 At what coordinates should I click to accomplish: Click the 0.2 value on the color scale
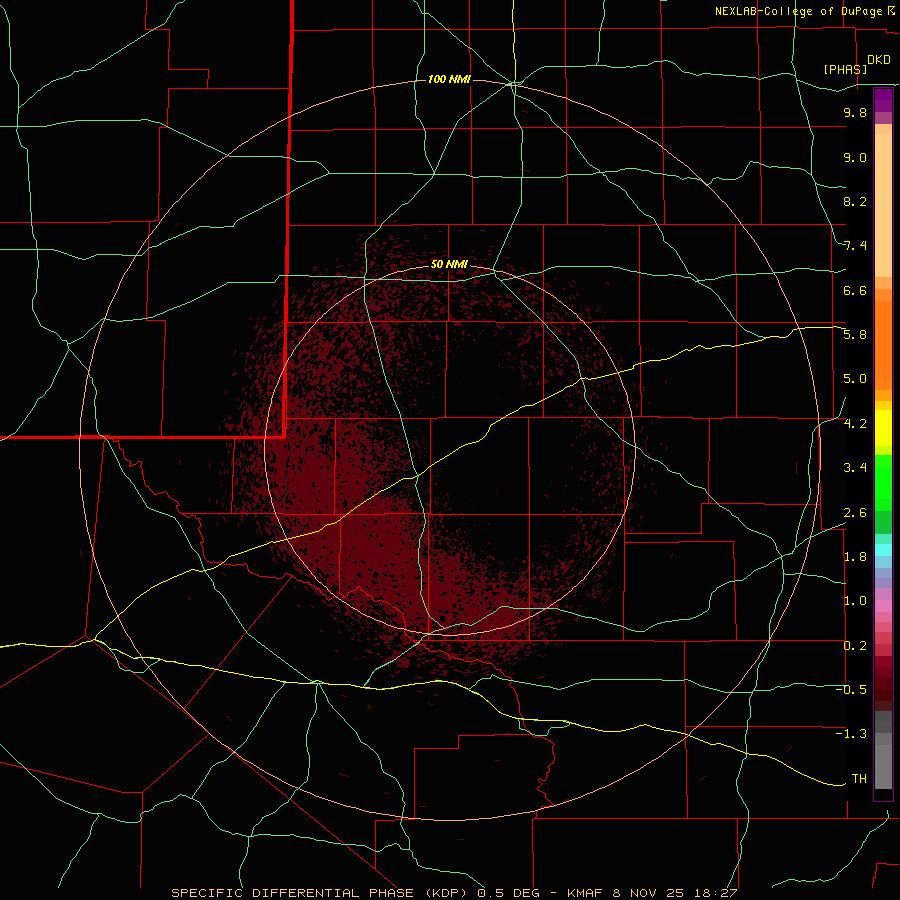point(855,646)
